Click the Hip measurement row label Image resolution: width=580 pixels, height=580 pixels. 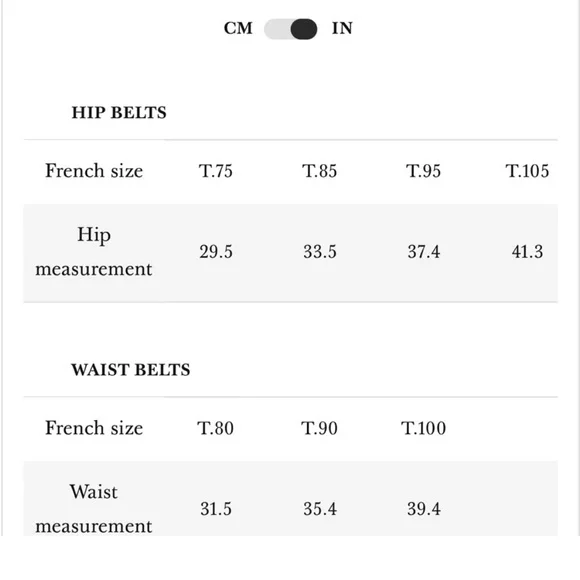(x=94, y=252)
